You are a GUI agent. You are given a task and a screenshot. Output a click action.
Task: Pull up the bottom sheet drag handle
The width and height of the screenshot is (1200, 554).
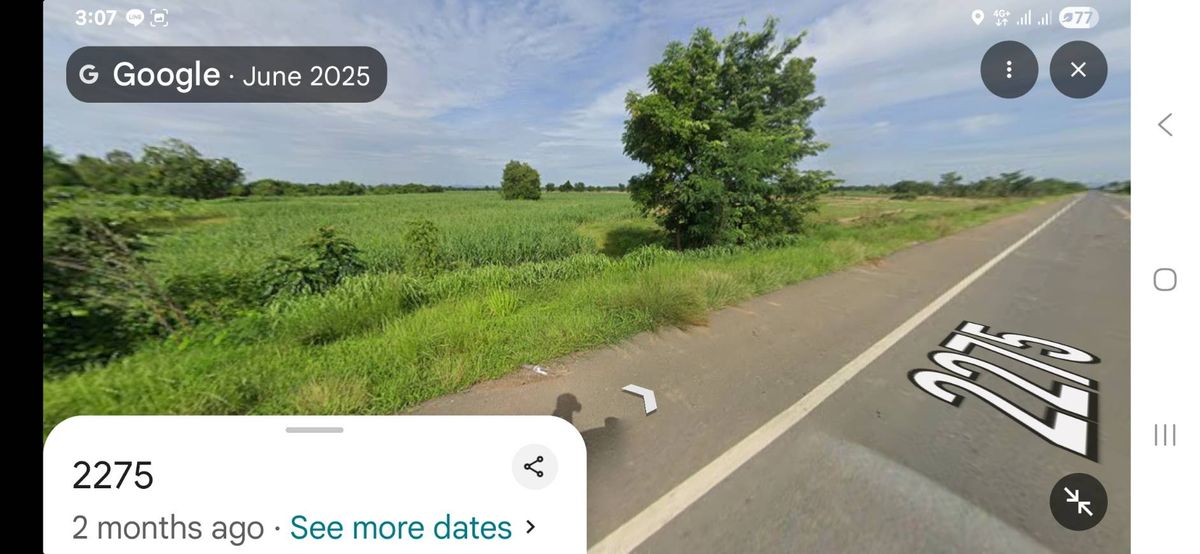[x=314, y=430]
